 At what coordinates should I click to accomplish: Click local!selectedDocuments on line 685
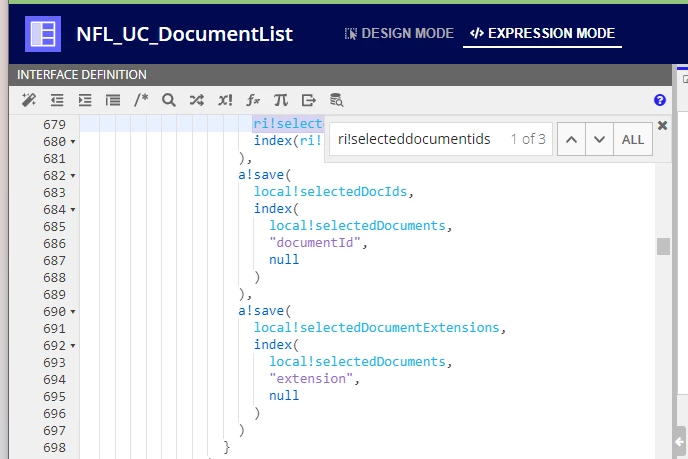pyautogui.click(x=357, y=225)
